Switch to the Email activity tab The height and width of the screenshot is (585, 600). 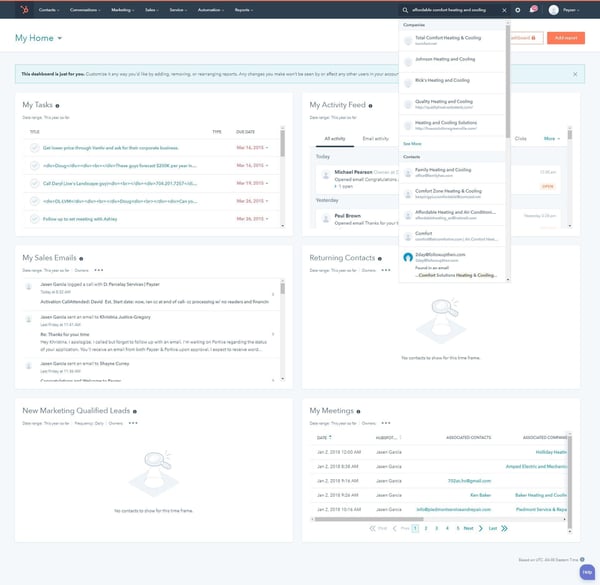pos(375,139)
